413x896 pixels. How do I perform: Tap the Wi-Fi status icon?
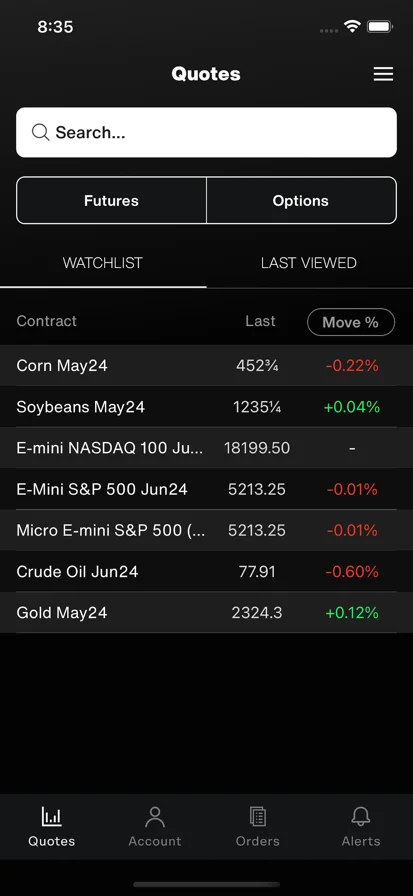[352, 26]
